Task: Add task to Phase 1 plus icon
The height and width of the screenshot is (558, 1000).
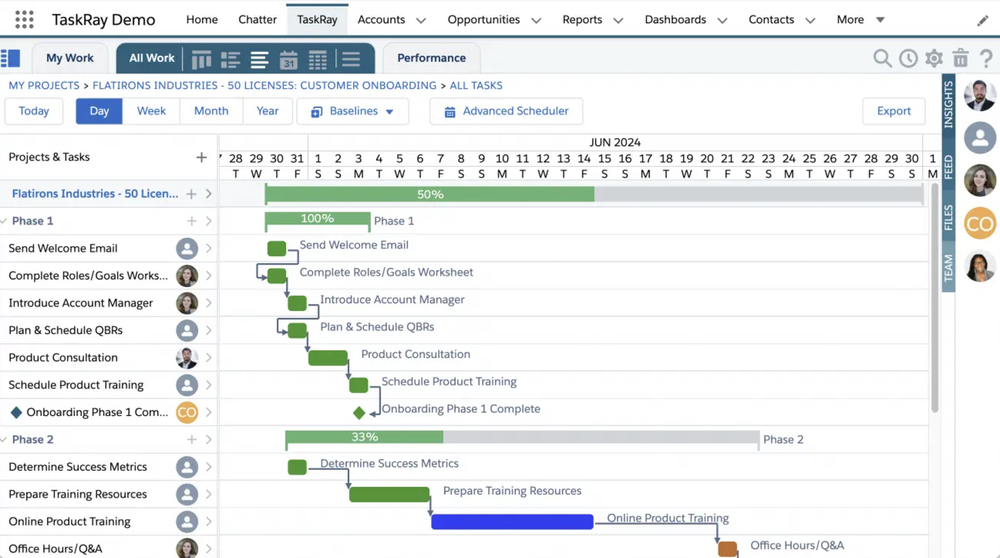Action: (191, 221)
